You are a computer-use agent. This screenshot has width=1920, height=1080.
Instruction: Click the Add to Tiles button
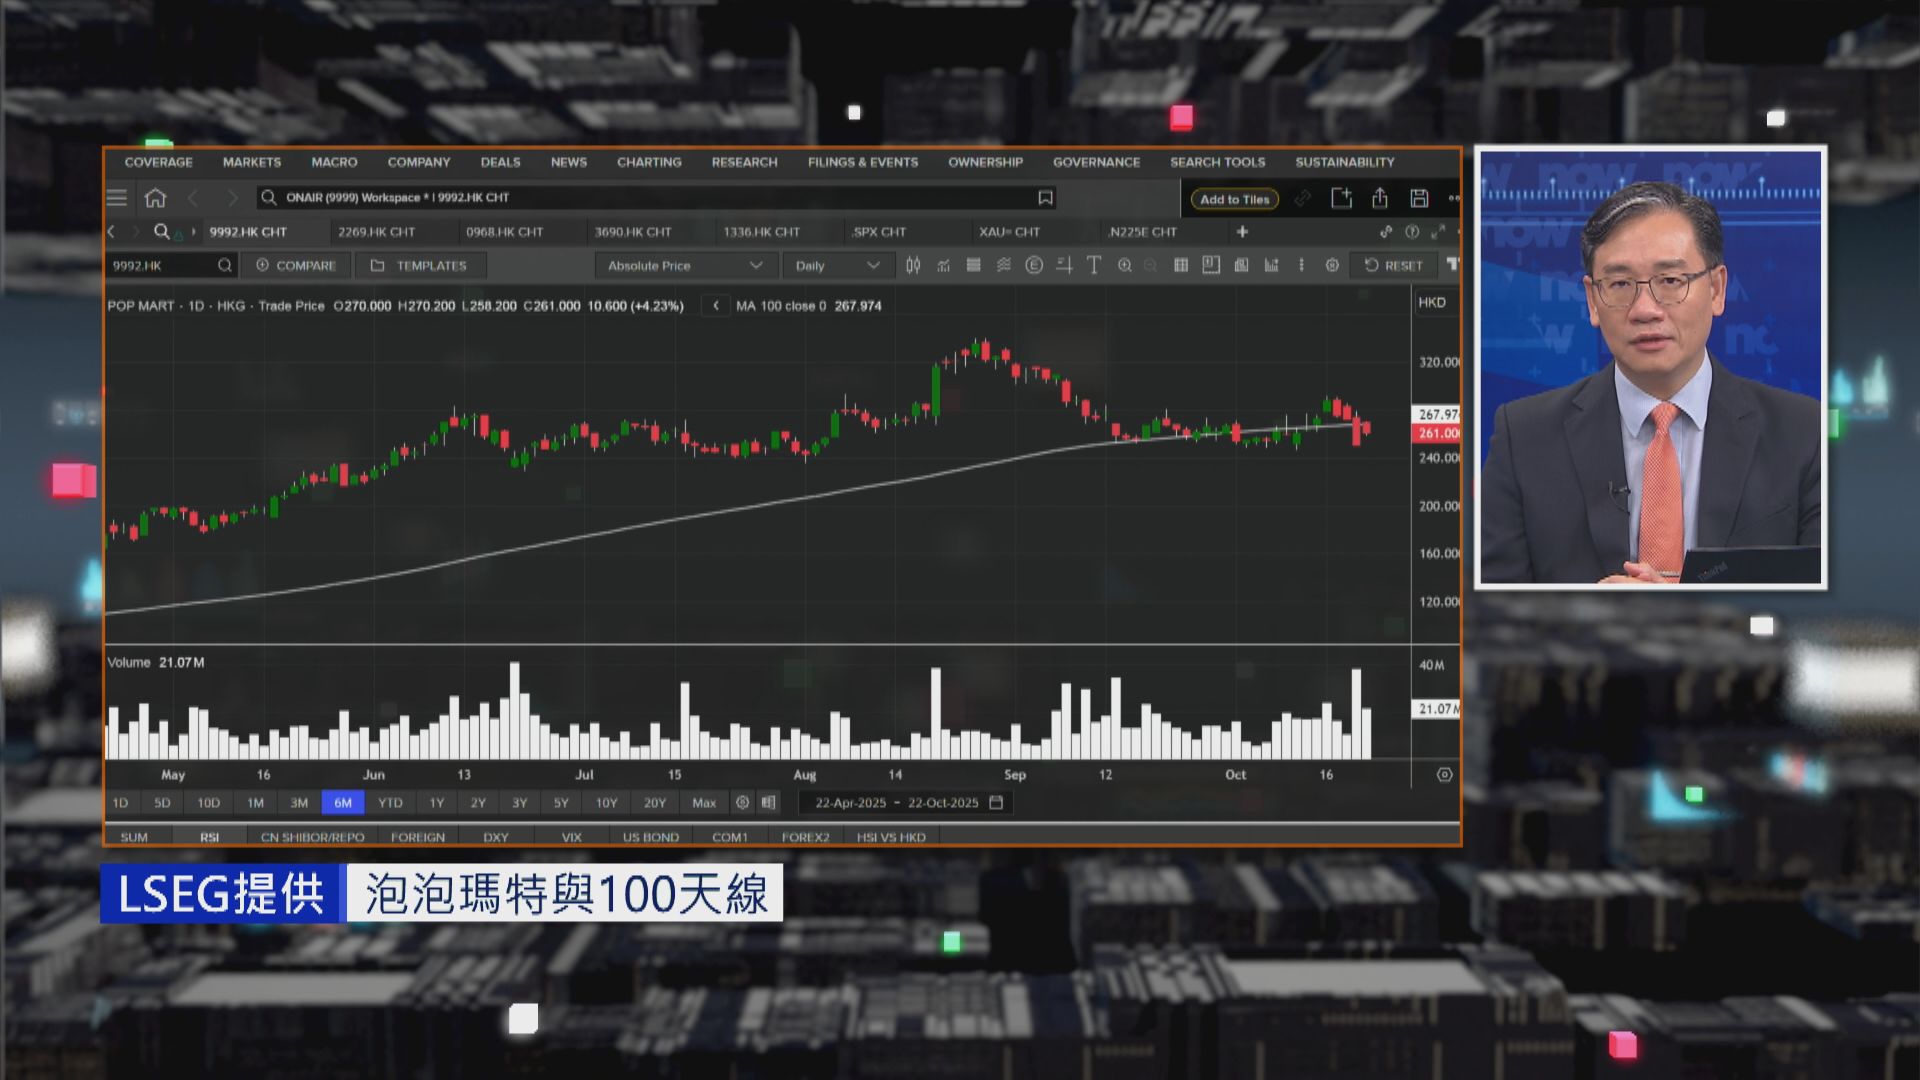(1234, 199)
